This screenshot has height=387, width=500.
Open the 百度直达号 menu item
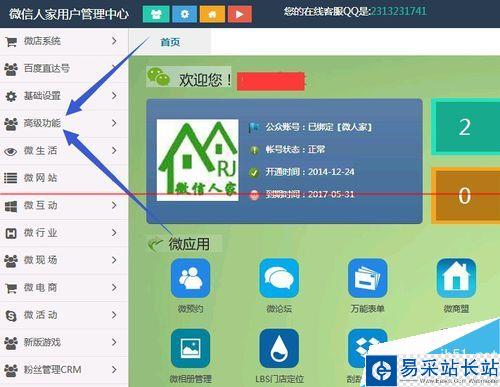(64, 69)
